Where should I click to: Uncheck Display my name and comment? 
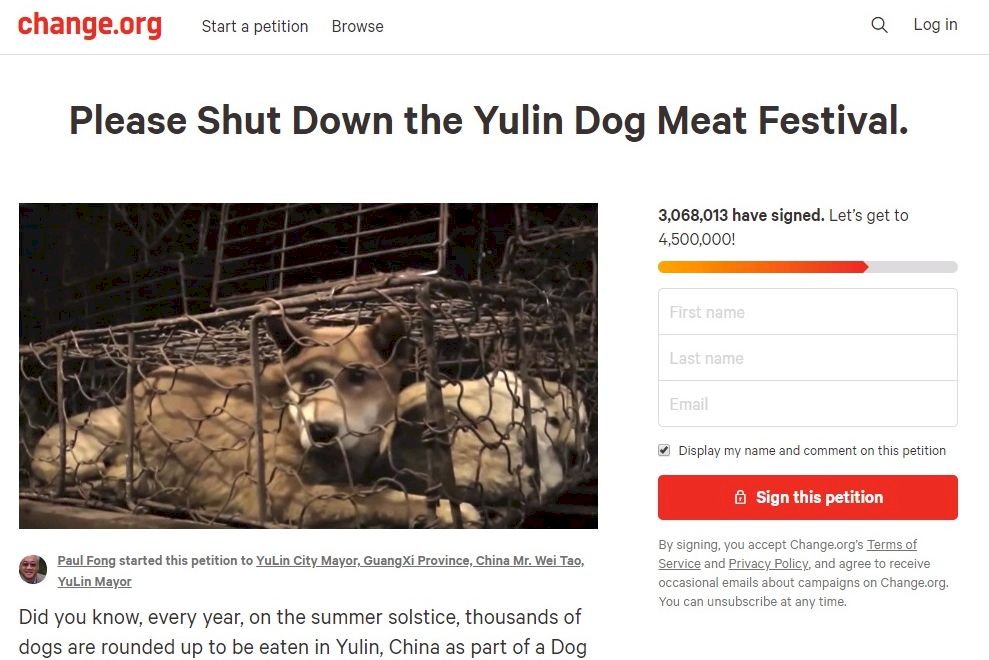point(664,450)
